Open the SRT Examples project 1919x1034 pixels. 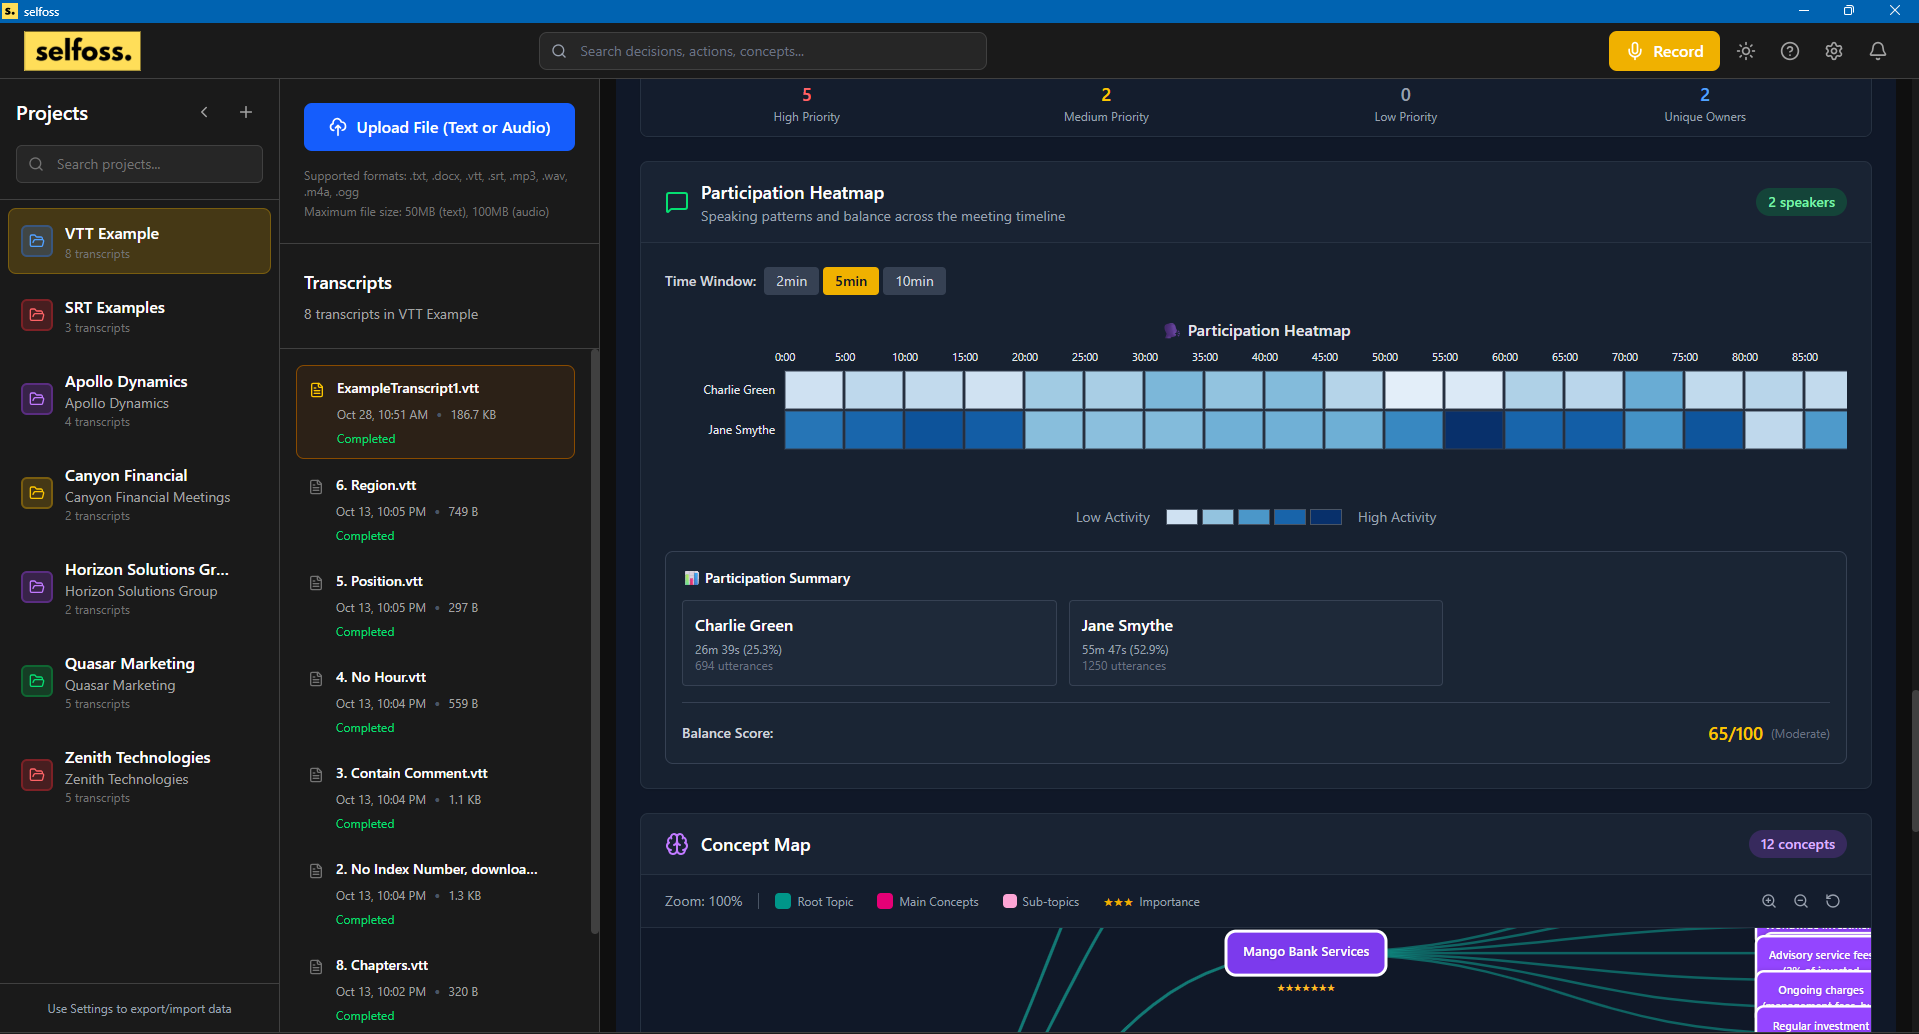coord(139,316)
